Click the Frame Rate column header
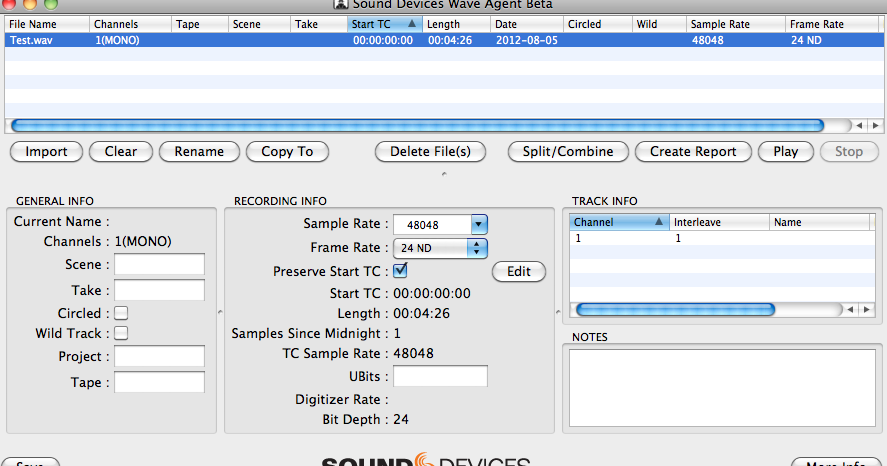887x466 pixels. point(833,24)
